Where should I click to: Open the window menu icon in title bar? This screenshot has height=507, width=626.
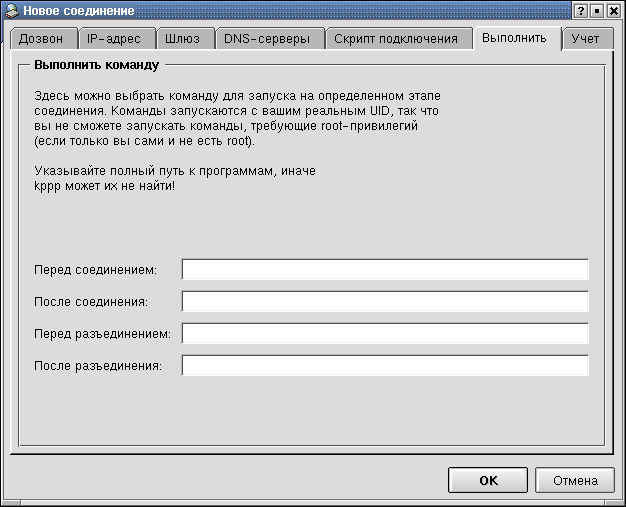tap(12, 10)
